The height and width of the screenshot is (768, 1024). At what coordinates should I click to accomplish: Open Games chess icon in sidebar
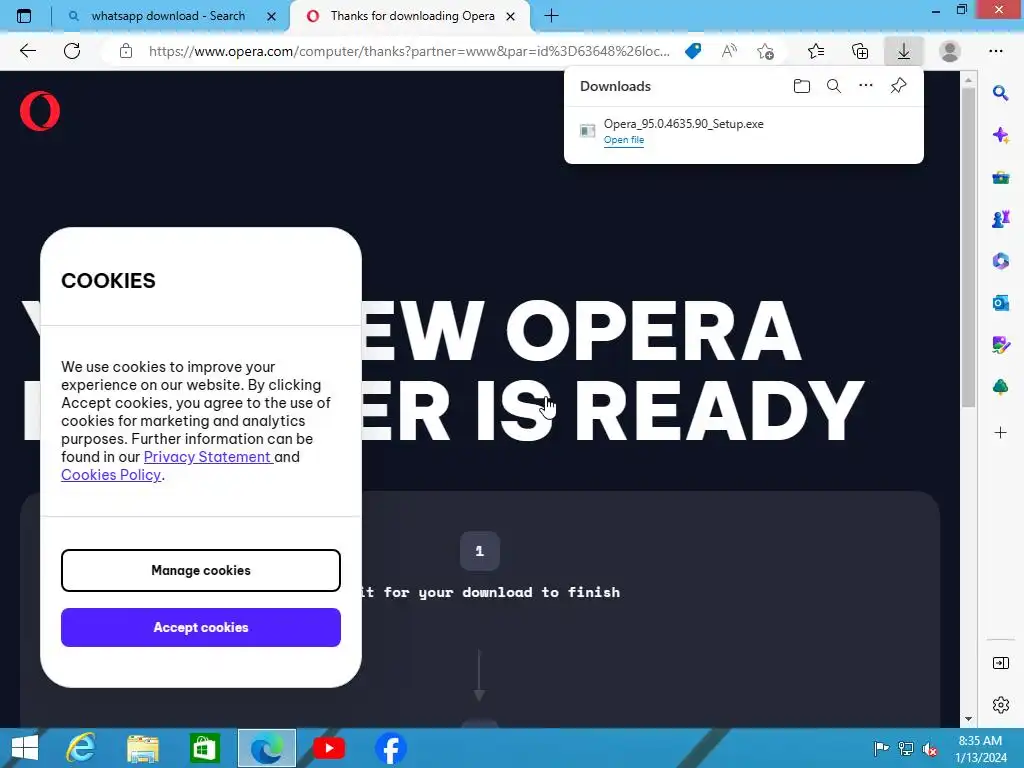point(1000,219)
